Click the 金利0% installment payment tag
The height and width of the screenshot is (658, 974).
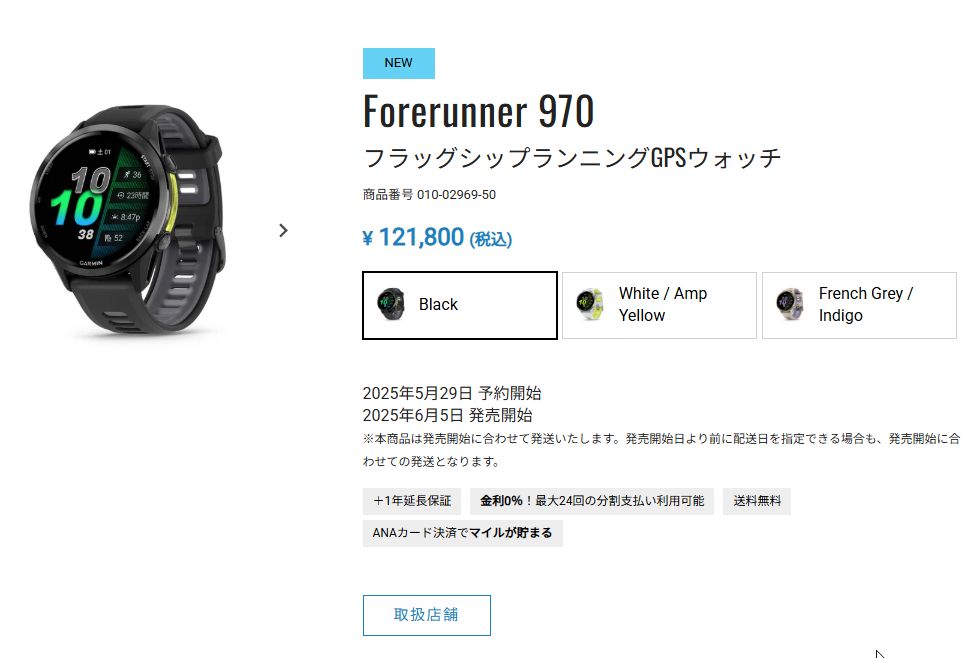tap(592, 501)
